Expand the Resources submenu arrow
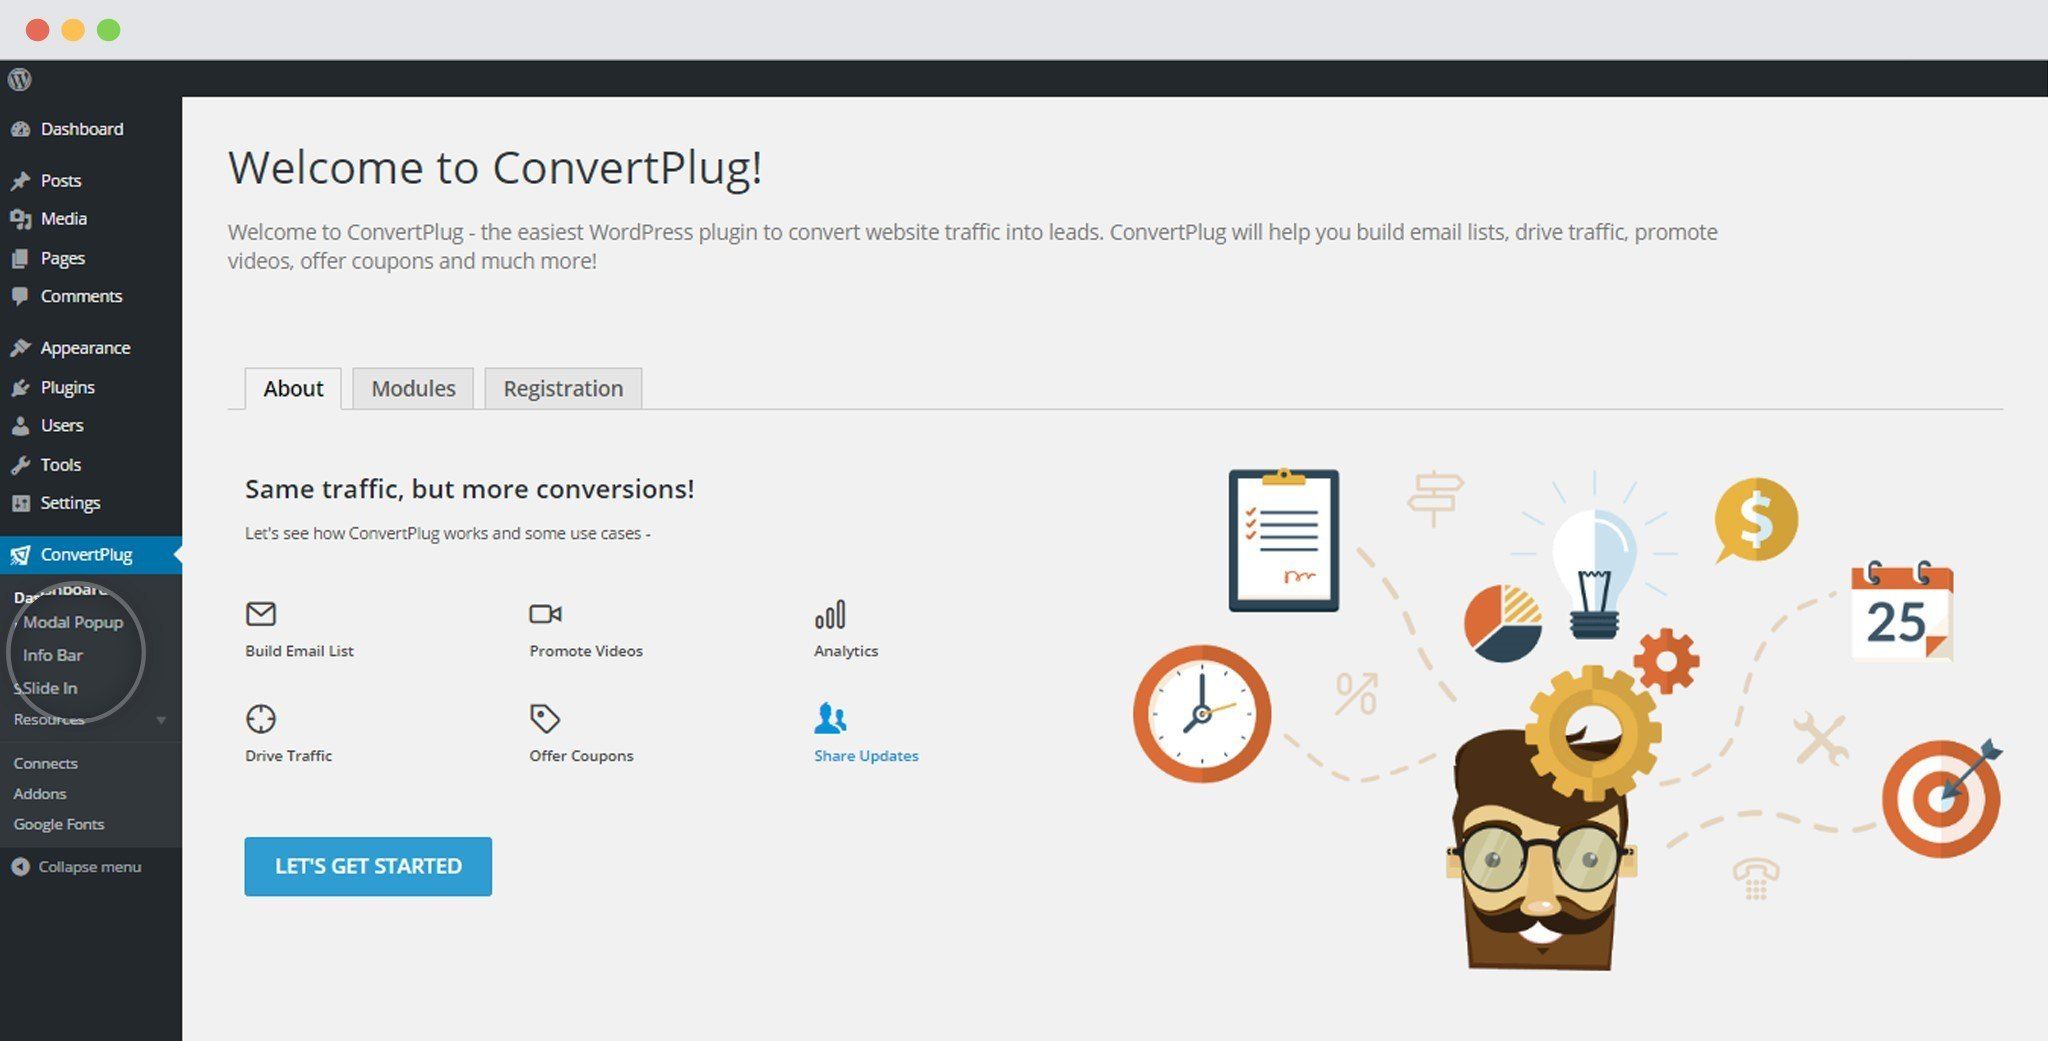The height and width of the screenshot is (1041, 2048). pyautogui.click(x=161, y=720)
